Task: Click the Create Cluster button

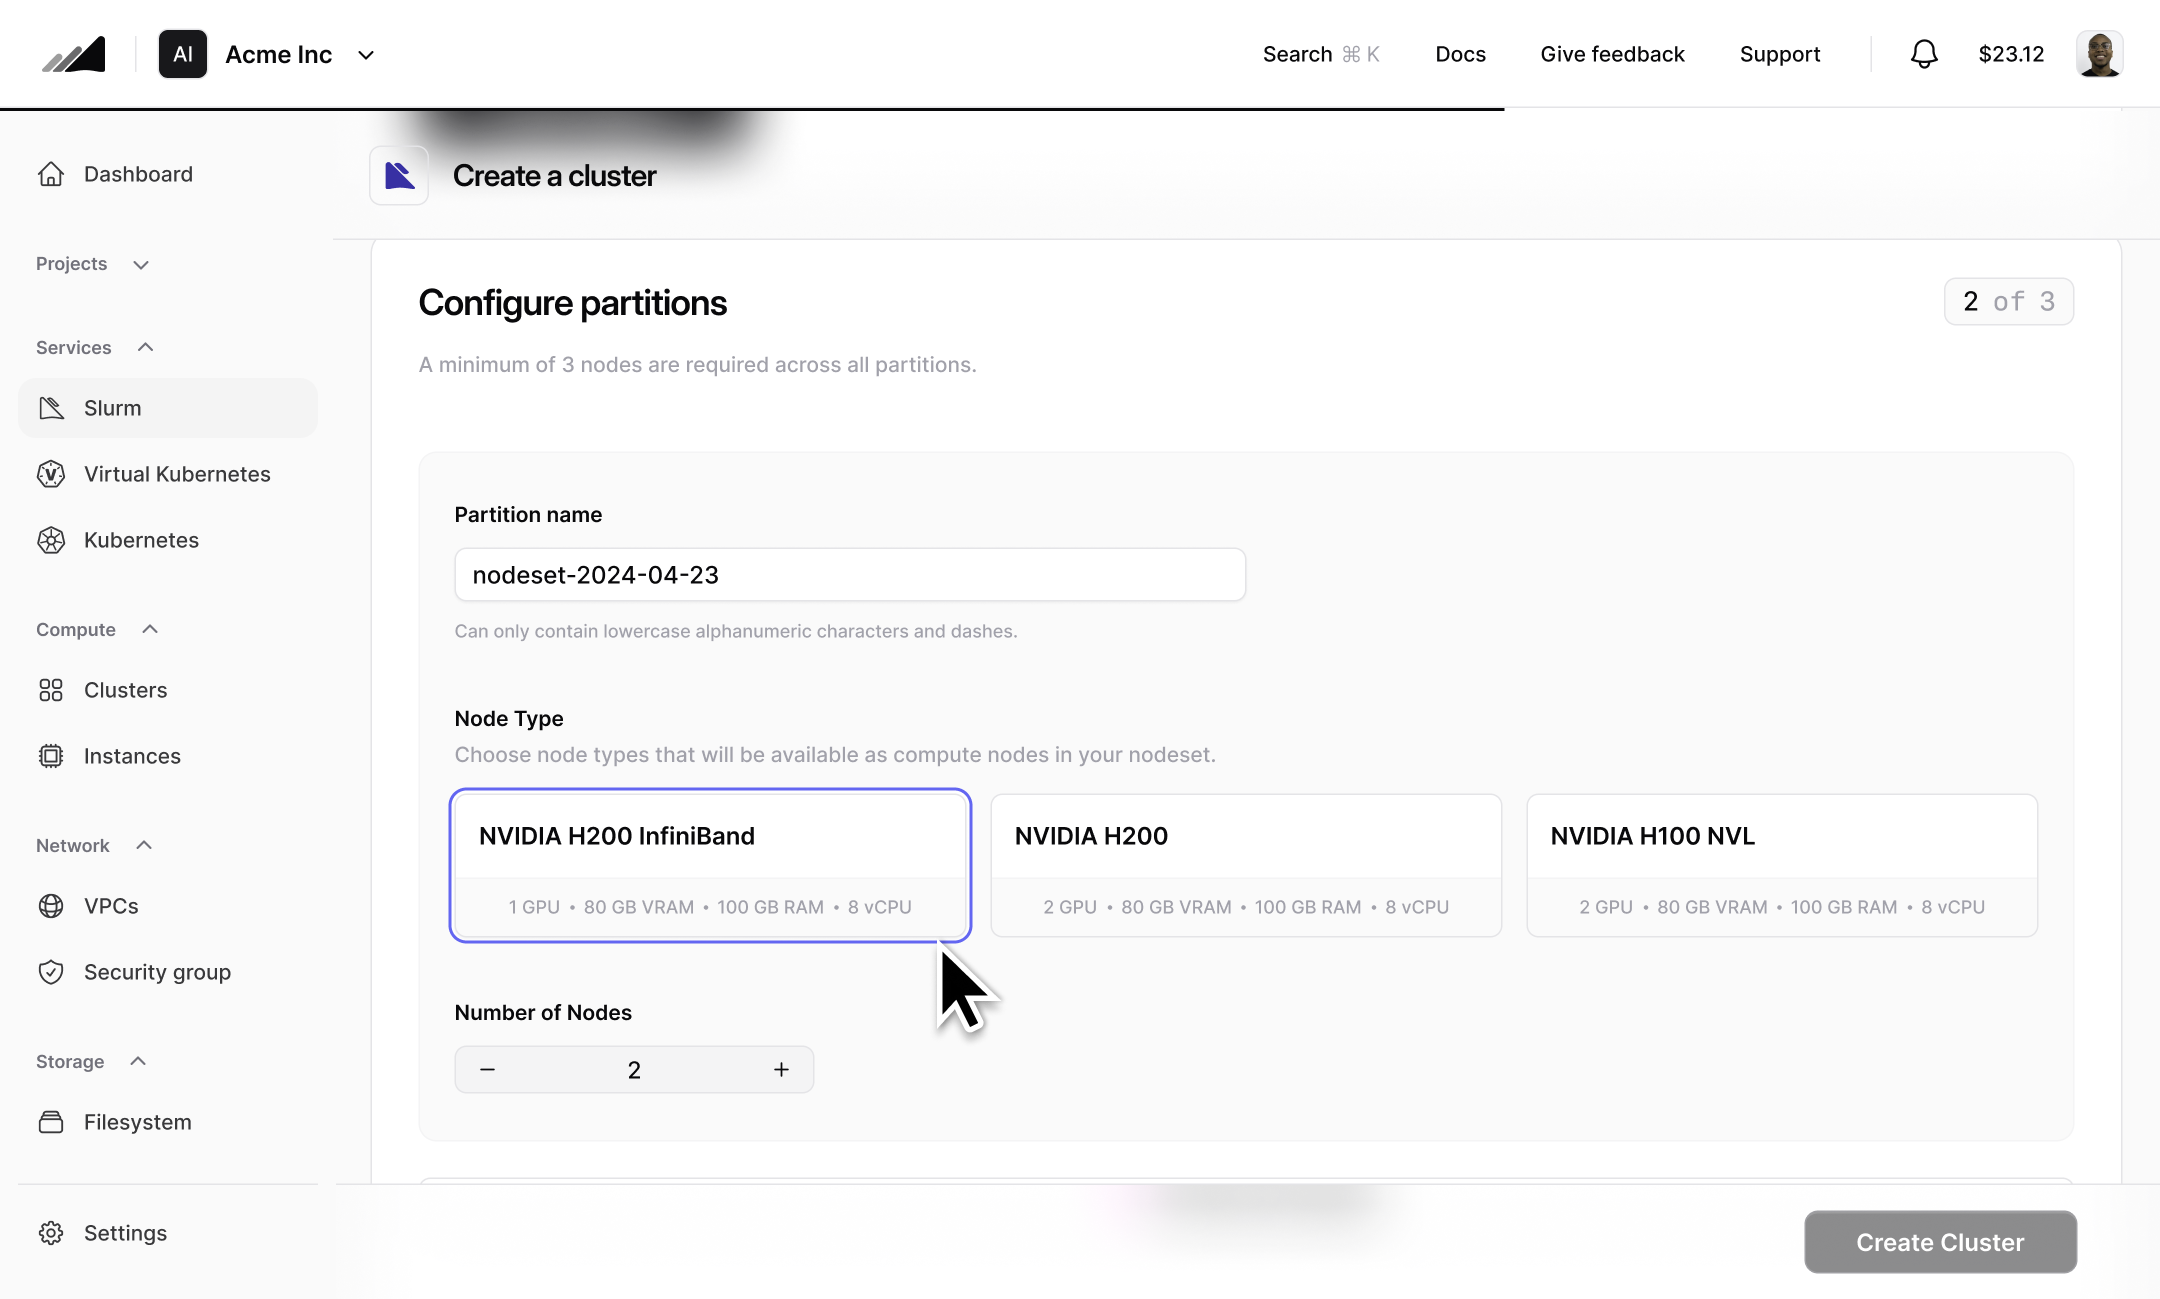Action: pyautogui.click(x=1940, y=1242)
